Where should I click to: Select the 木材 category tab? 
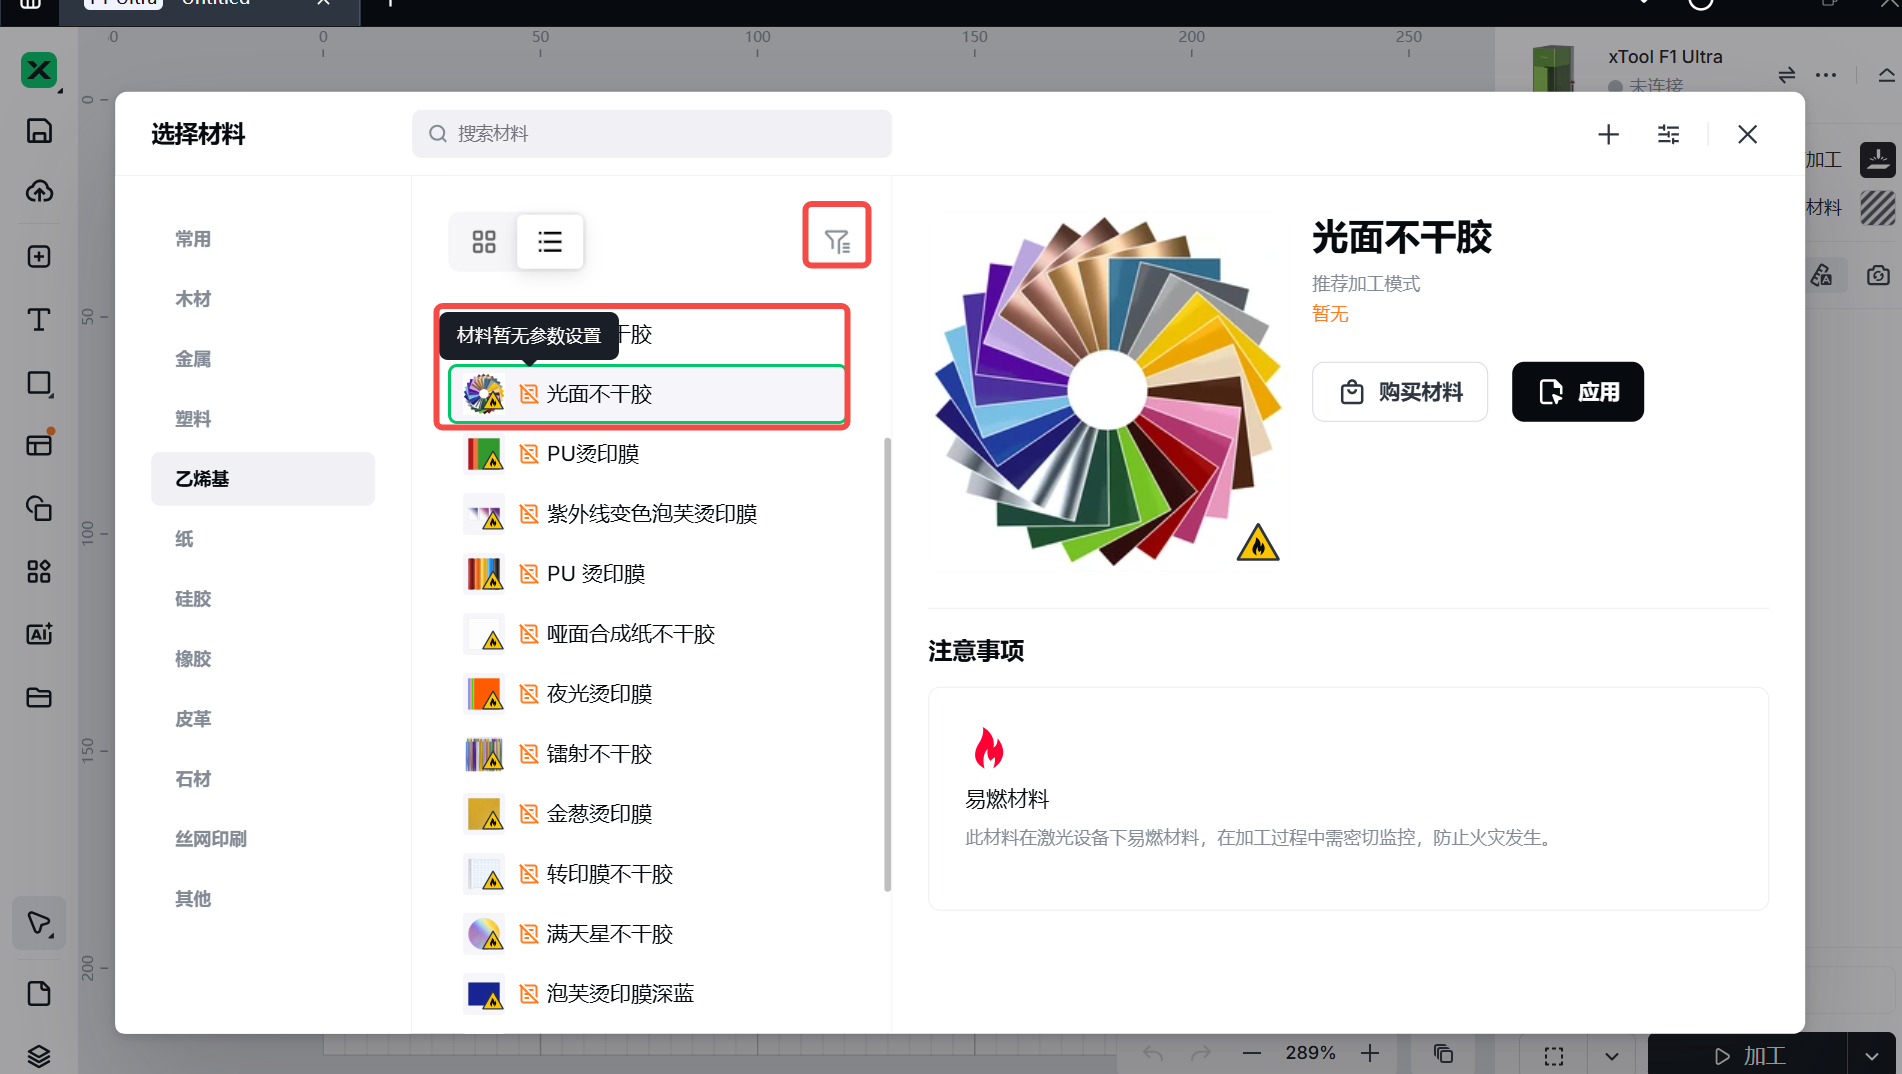pos(193,299)
